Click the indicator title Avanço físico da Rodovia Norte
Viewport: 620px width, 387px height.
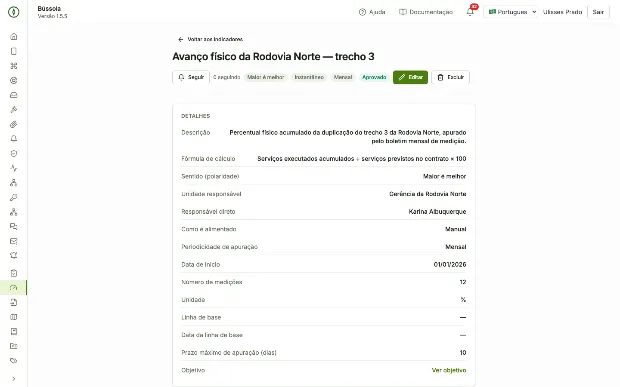pyautogui.click(x=273, y=57)
